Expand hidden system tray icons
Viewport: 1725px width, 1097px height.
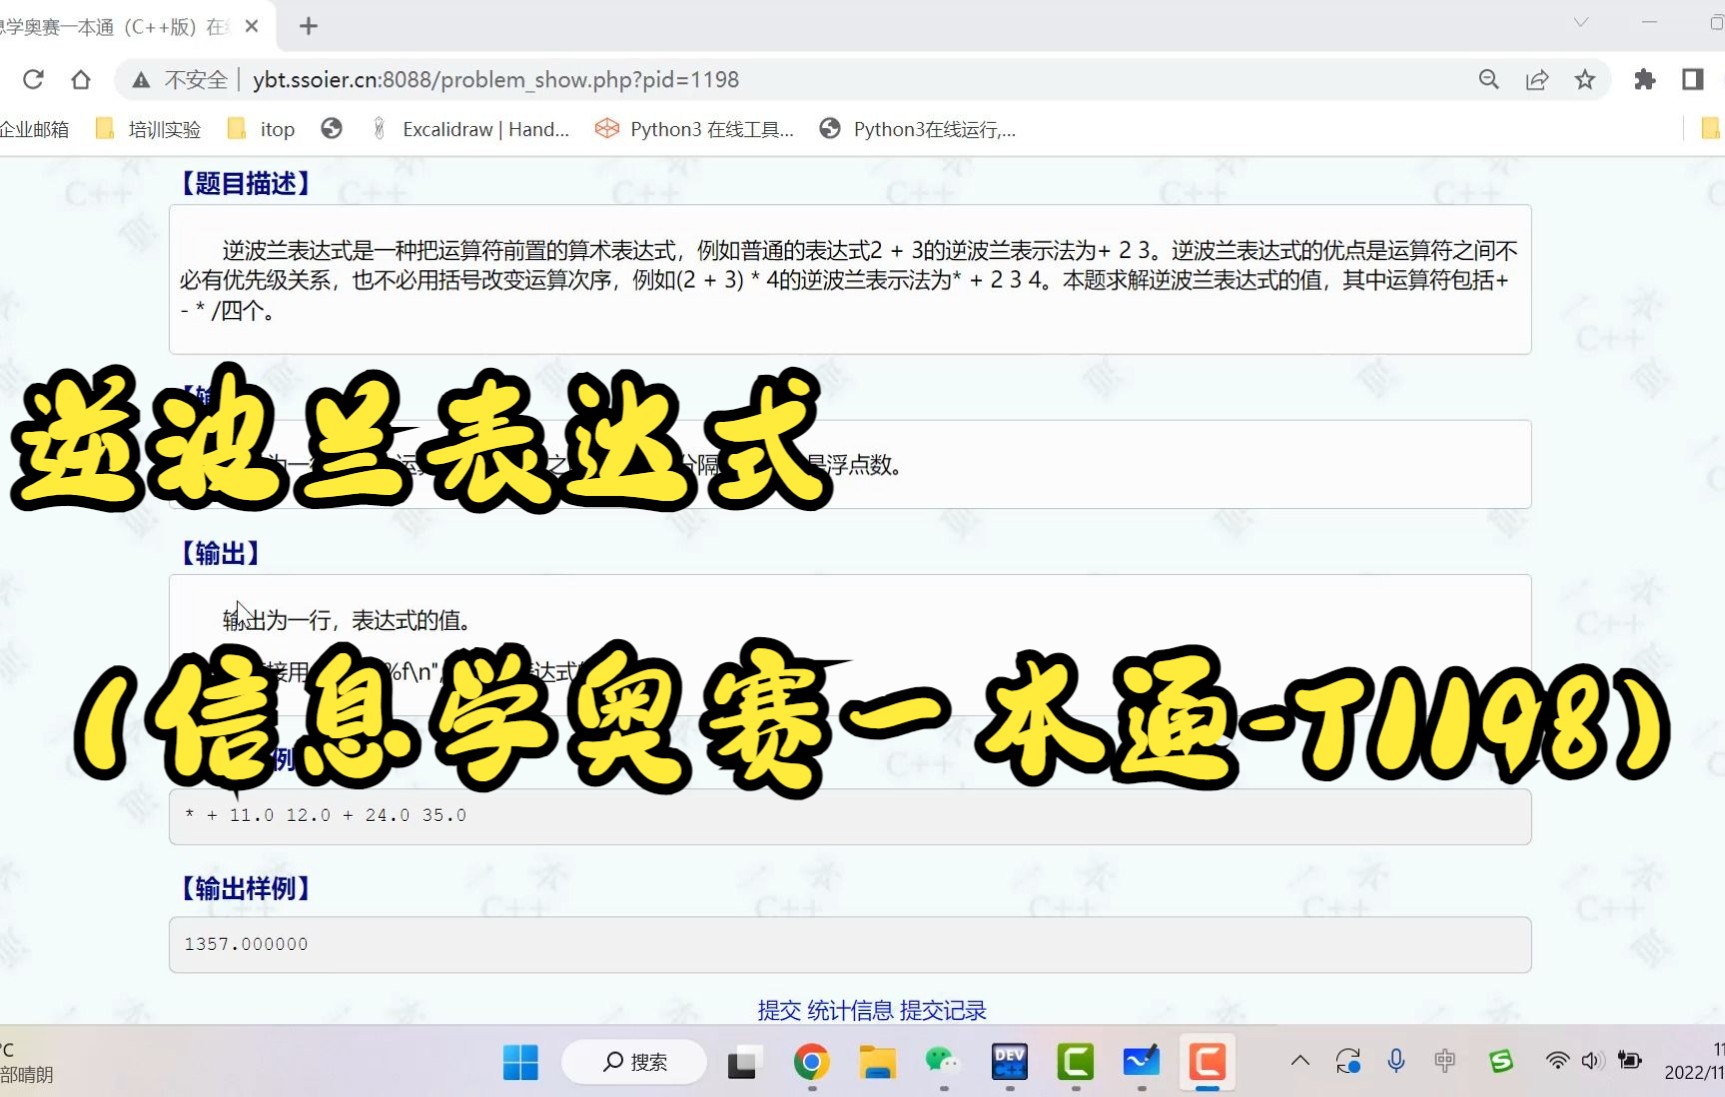pyautogui.click(x=1299, y=1062)
